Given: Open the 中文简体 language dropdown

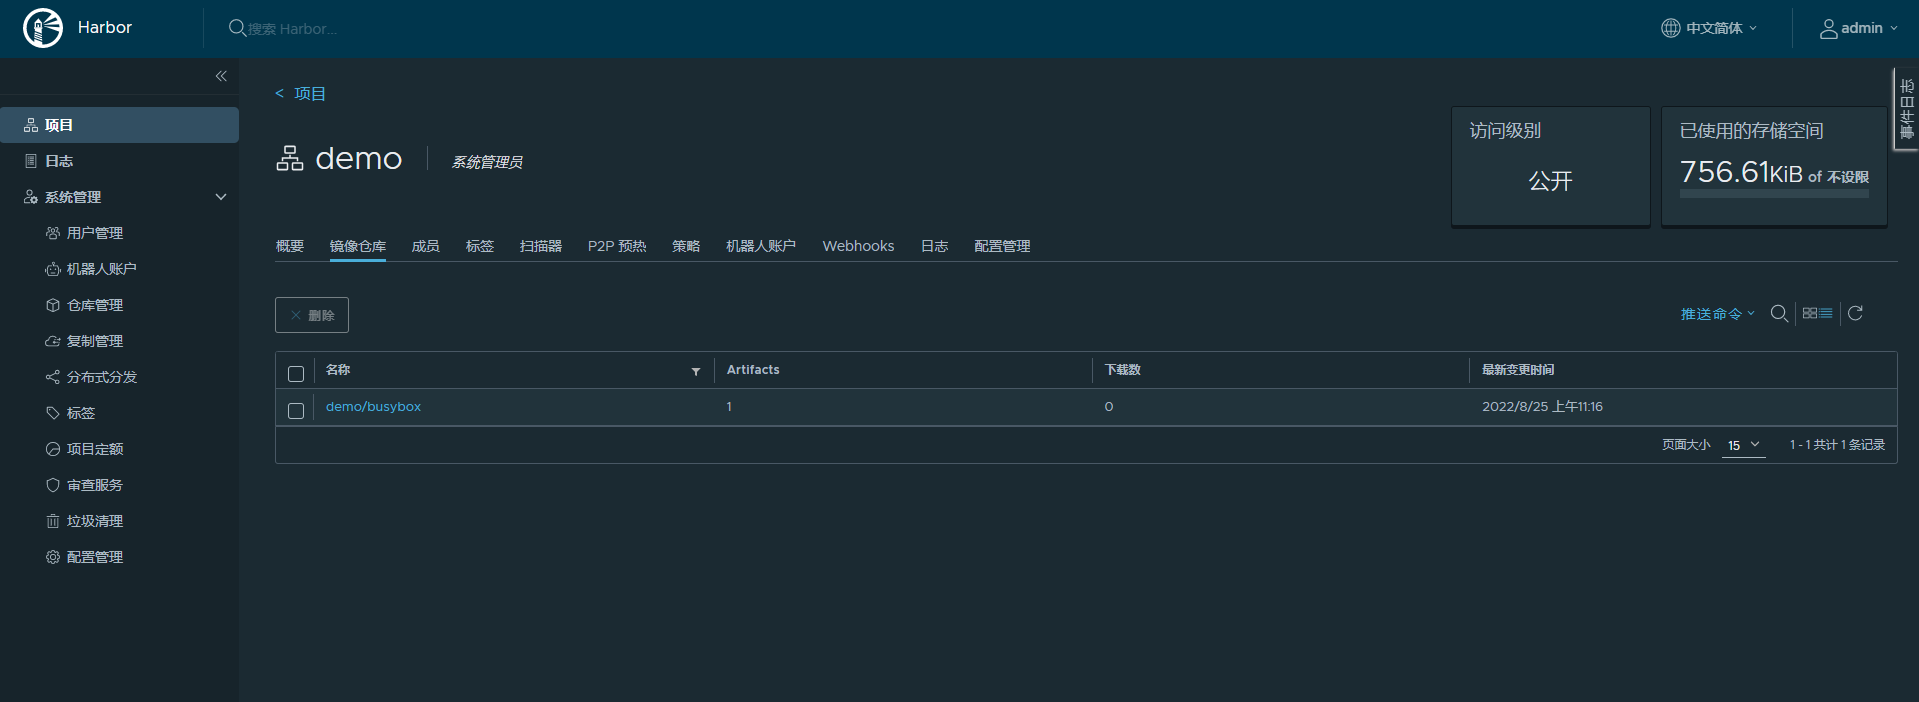Looking at the screenshot, I should (1709, 28).
